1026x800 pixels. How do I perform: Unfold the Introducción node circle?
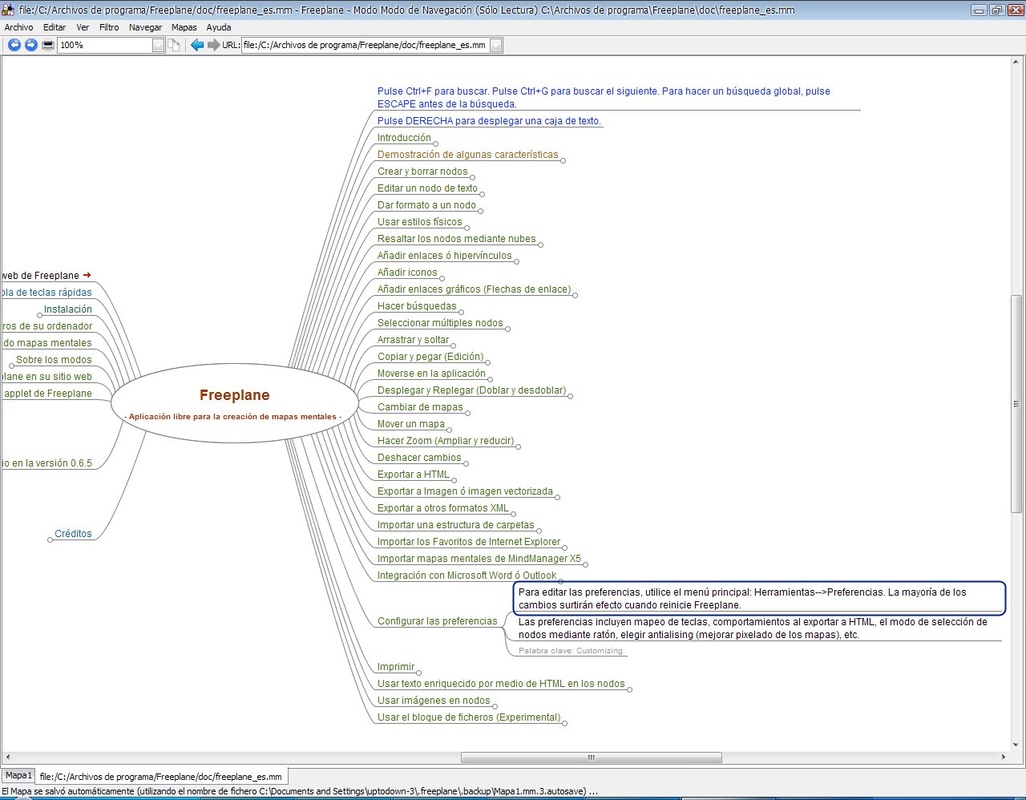coord(435,144)
